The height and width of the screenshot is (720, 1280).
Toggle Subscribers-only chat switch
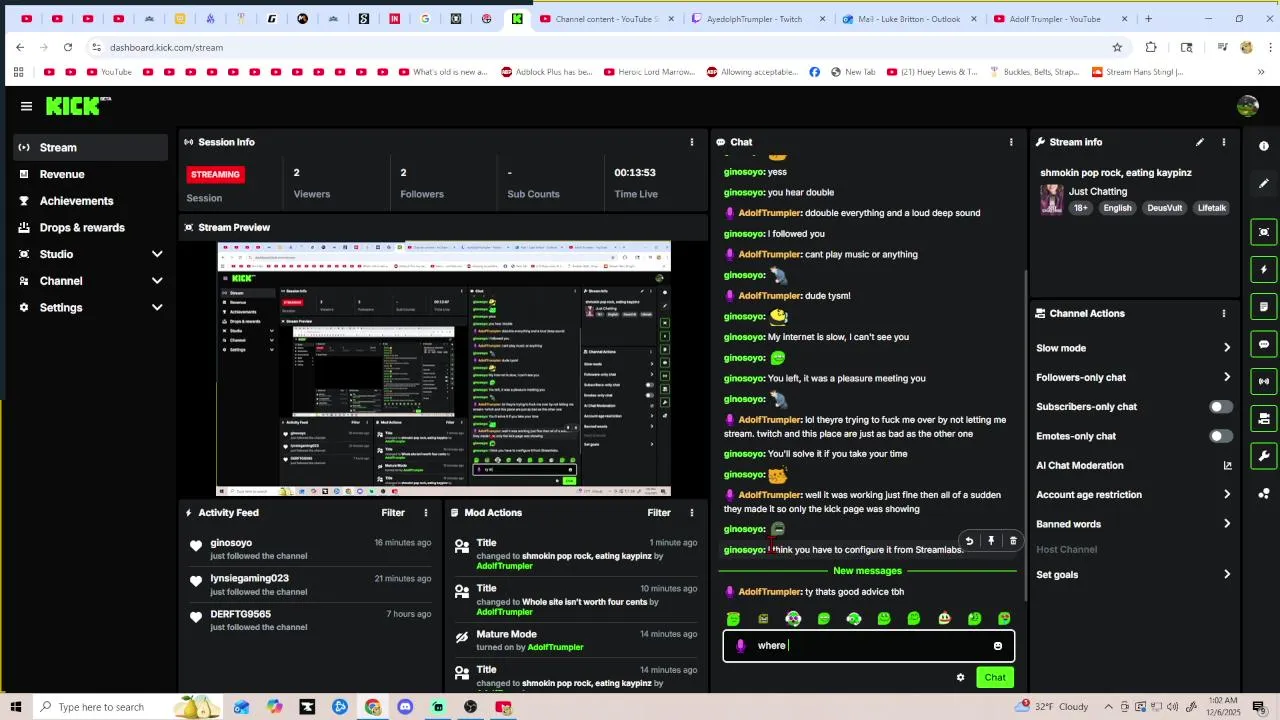[1221, 407]
